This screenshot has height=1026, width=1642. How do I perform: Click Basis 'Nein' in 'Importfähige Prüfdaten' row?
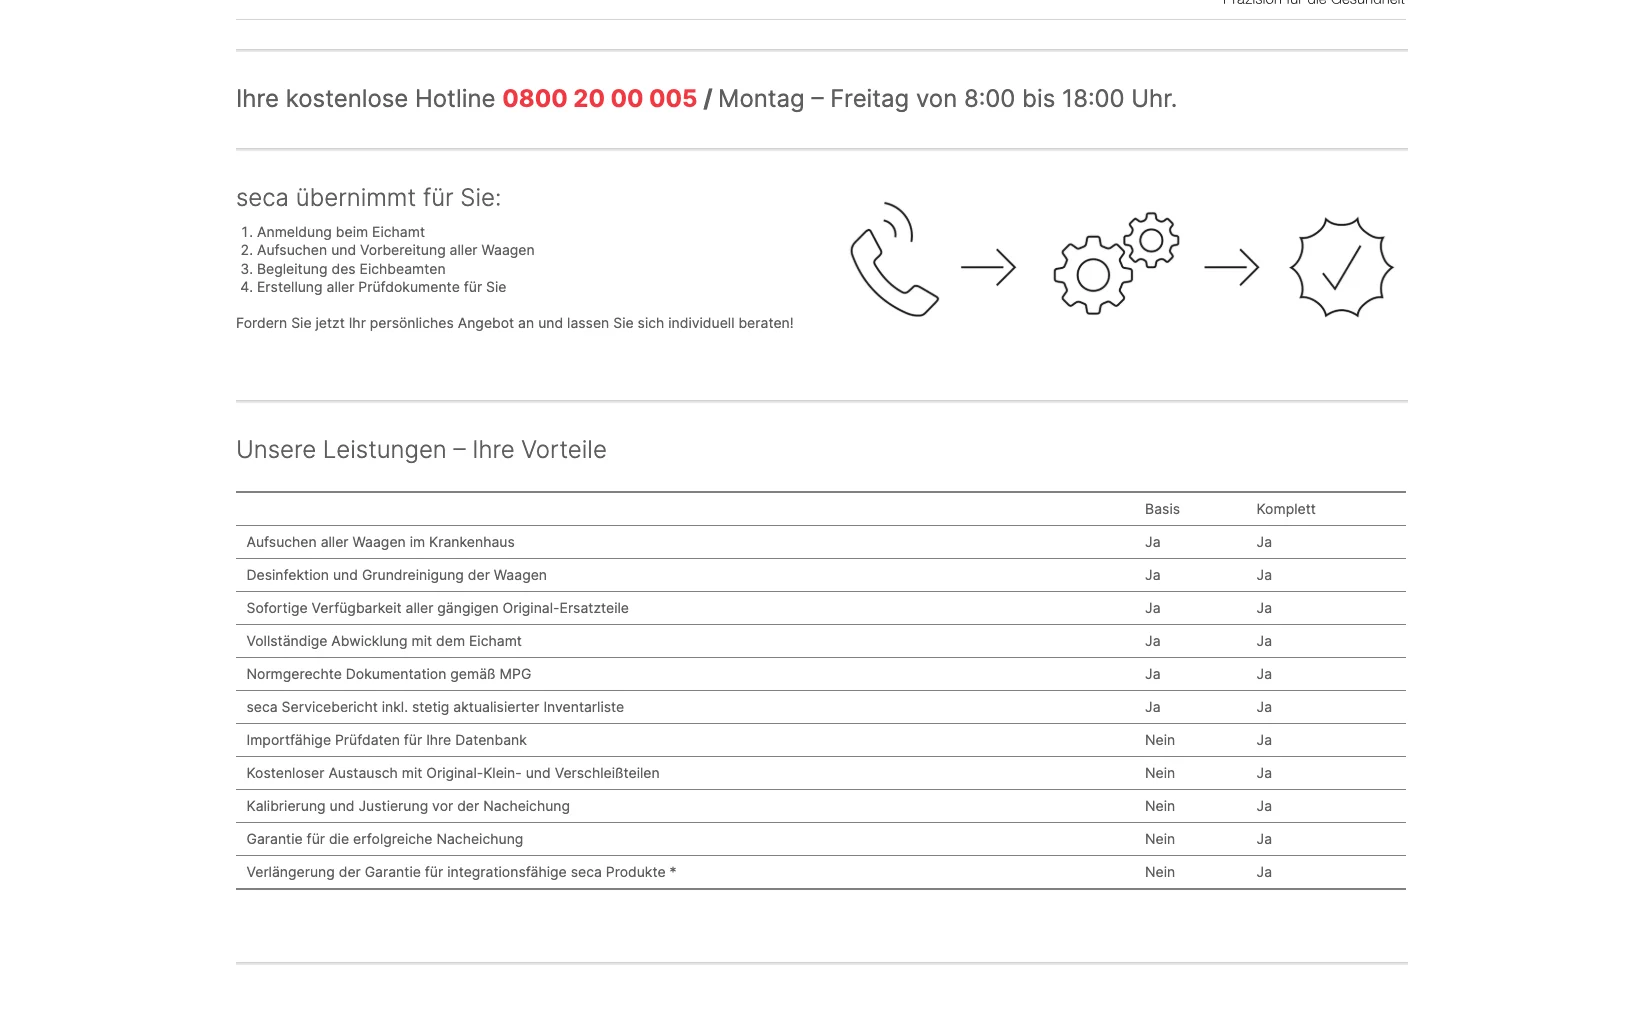click(1160, 740)
